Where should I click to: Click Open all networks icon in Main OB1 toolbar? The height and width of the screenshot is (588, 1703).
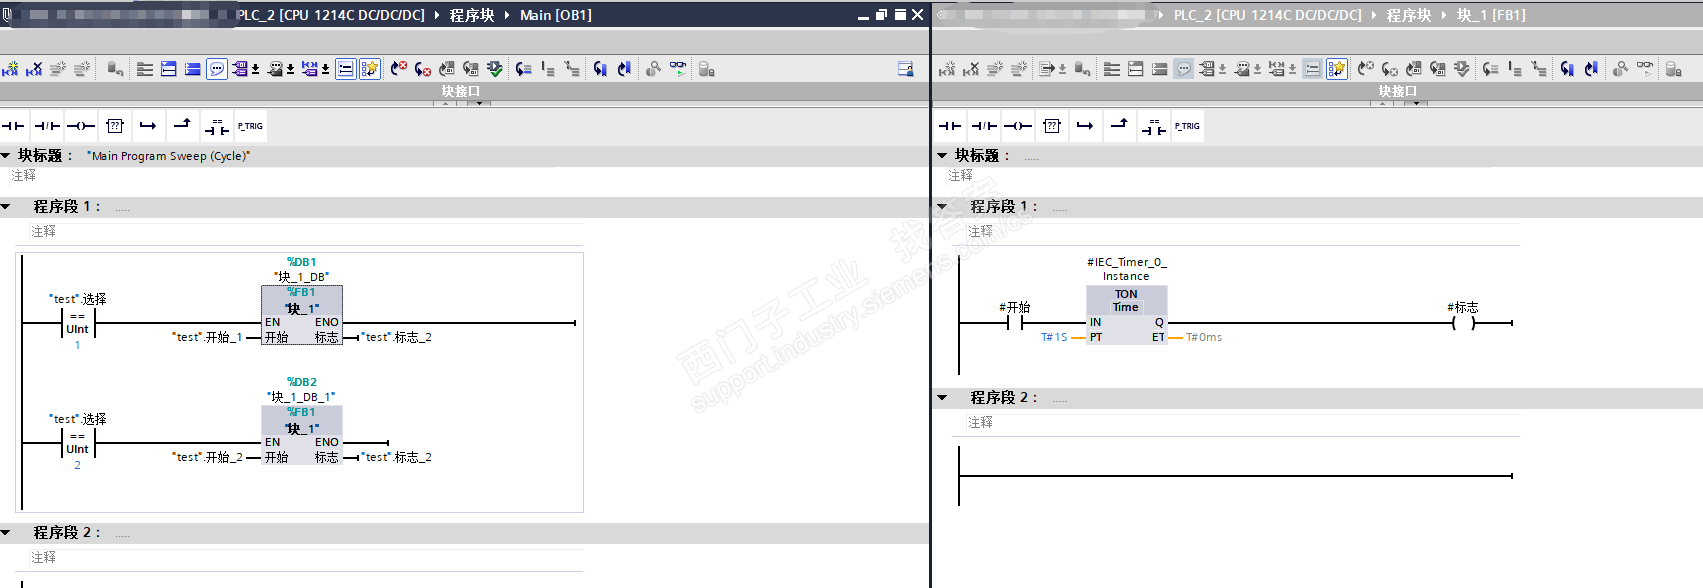point(169,69)
